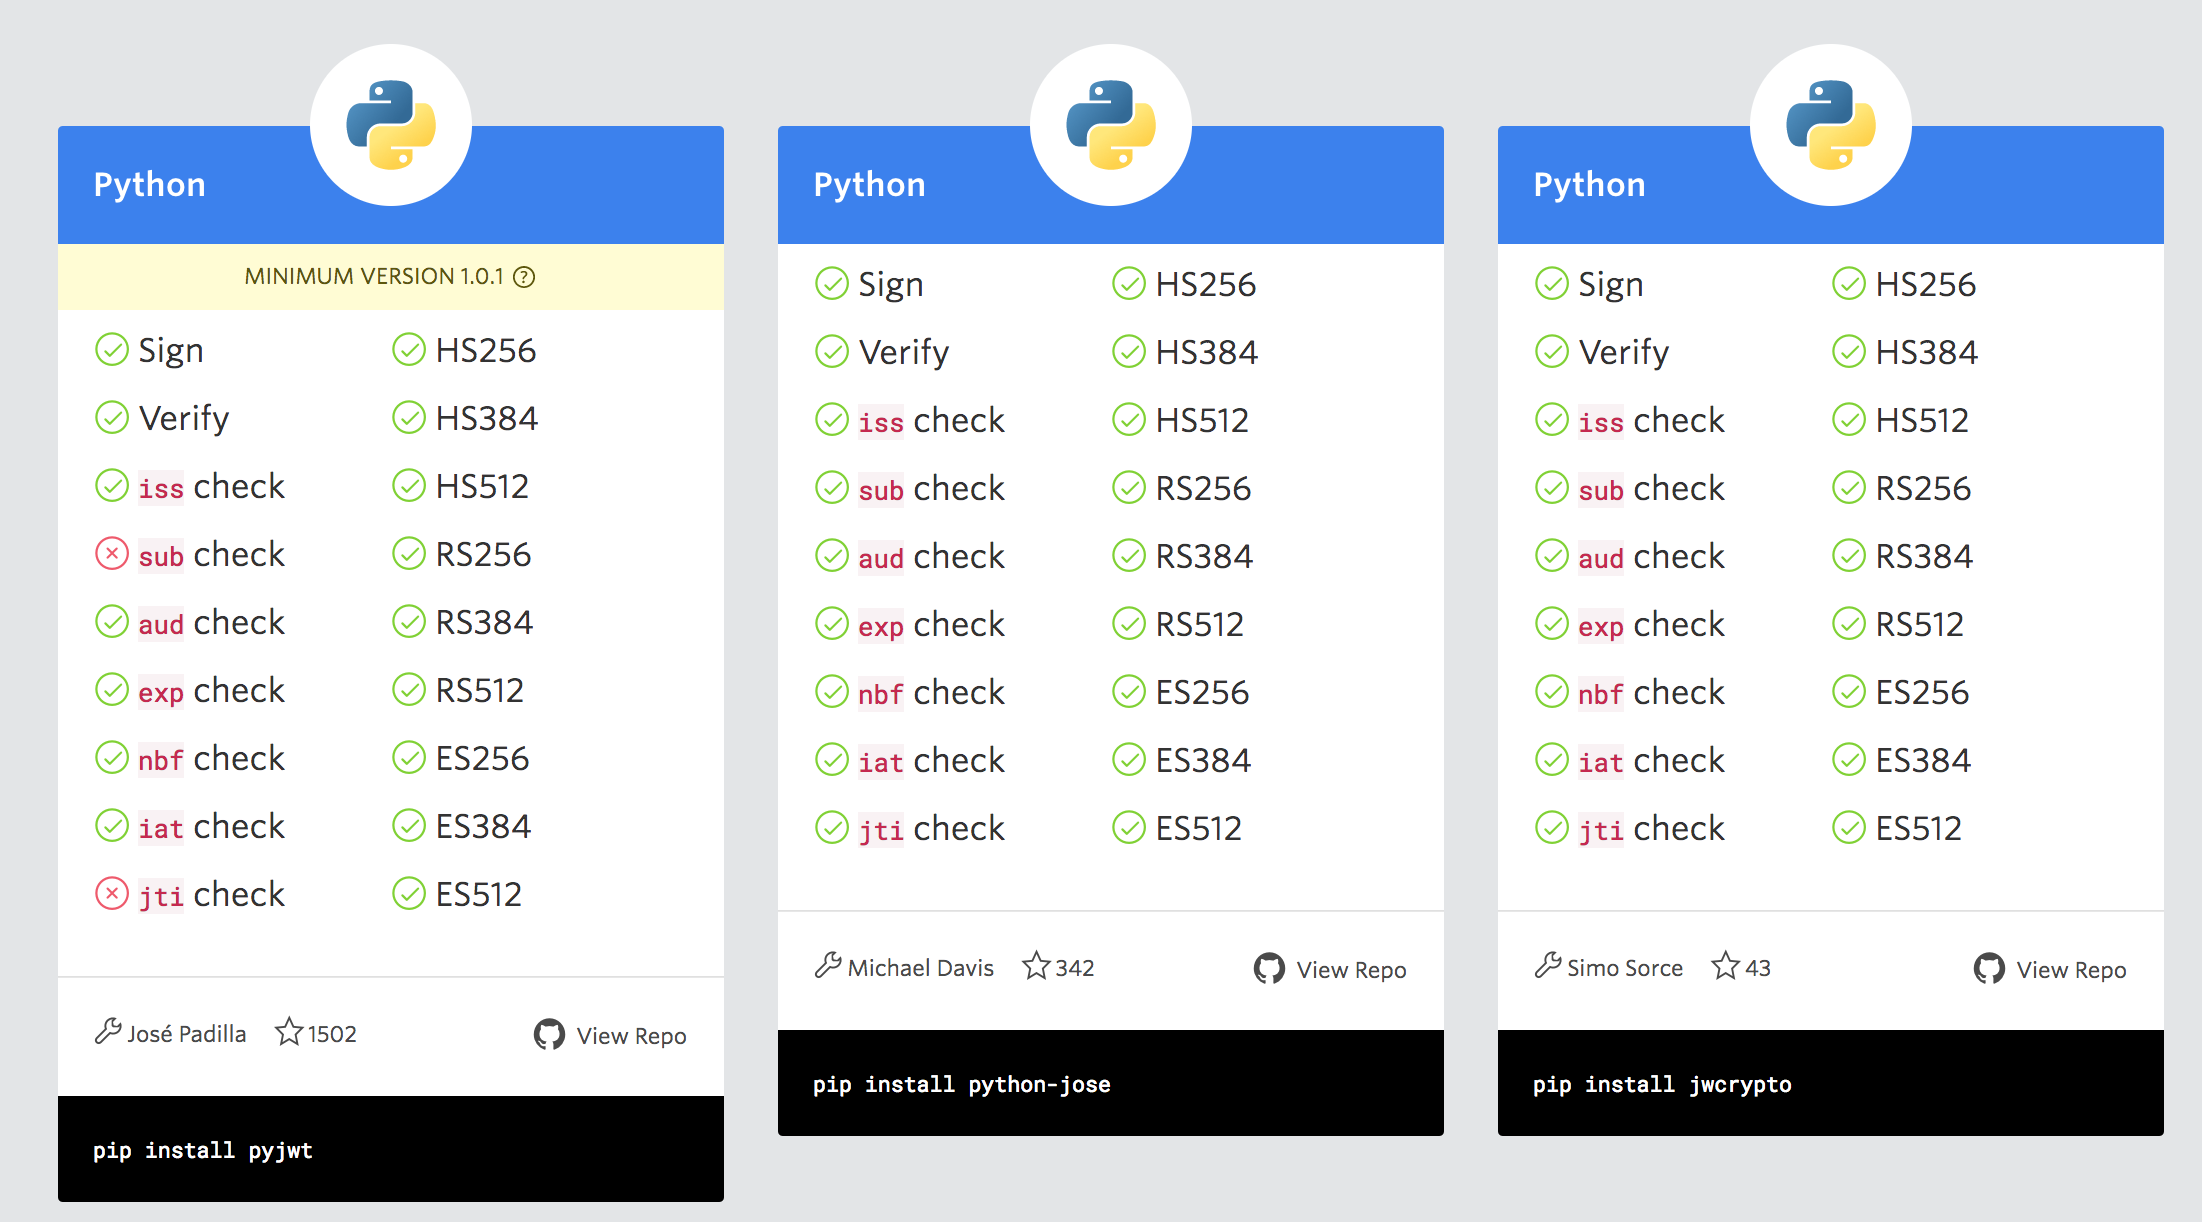The image size is (2202, 1222).
Task: Click the wrench icon beside Simo Sorce
Action: pos(1548,965)
